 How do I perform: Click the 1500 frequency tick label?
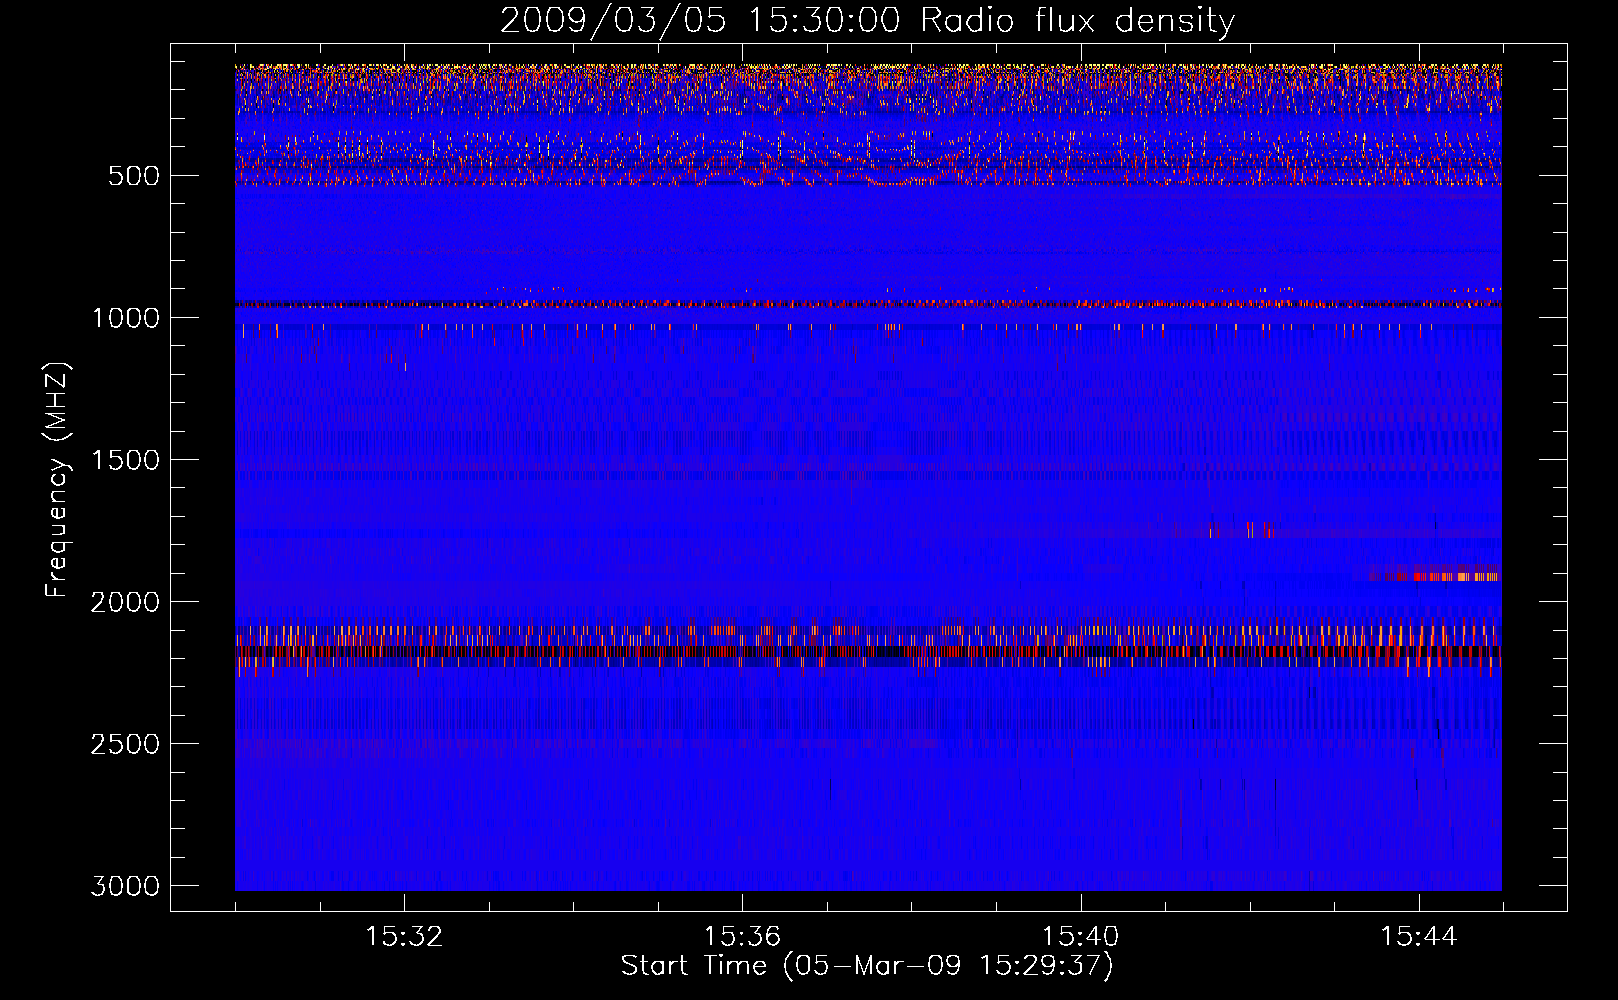click(x=125, y=460)
